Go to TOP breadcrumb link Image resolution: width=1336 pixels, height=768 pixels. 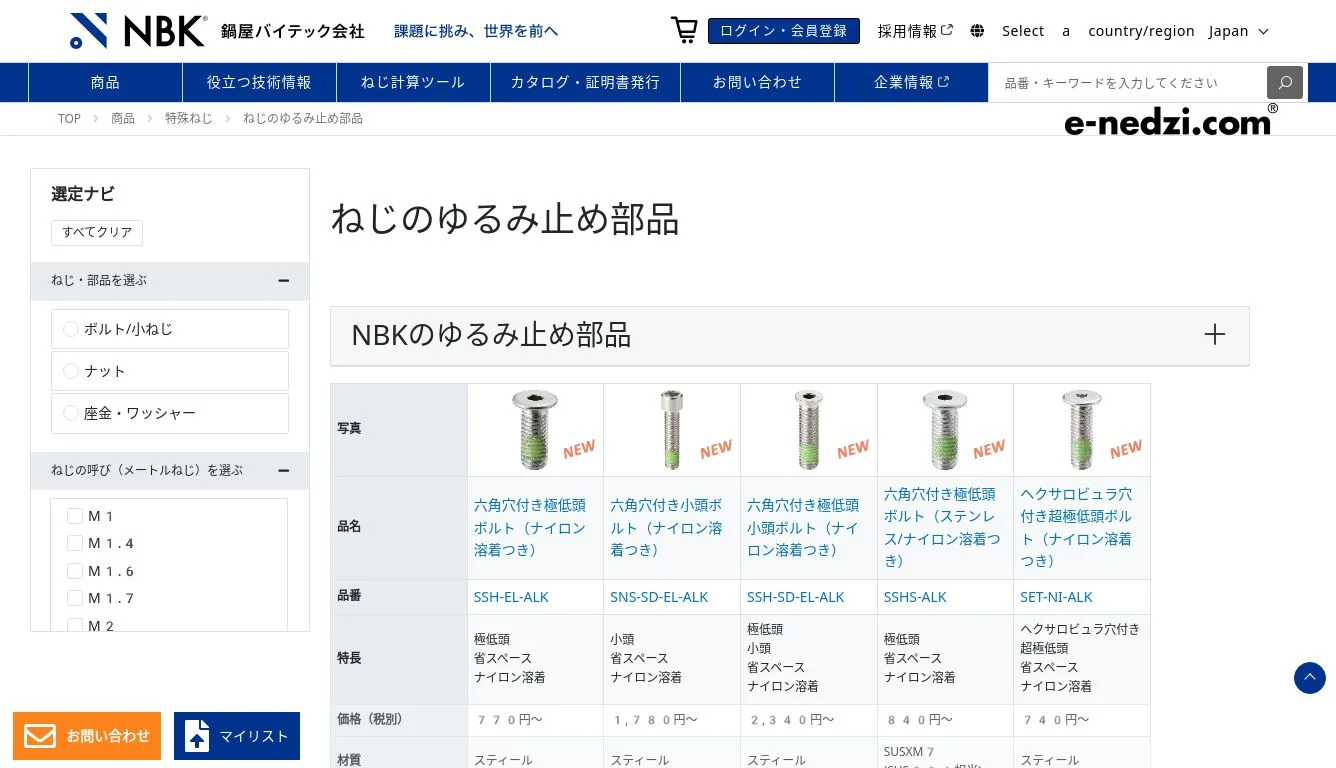69,118
